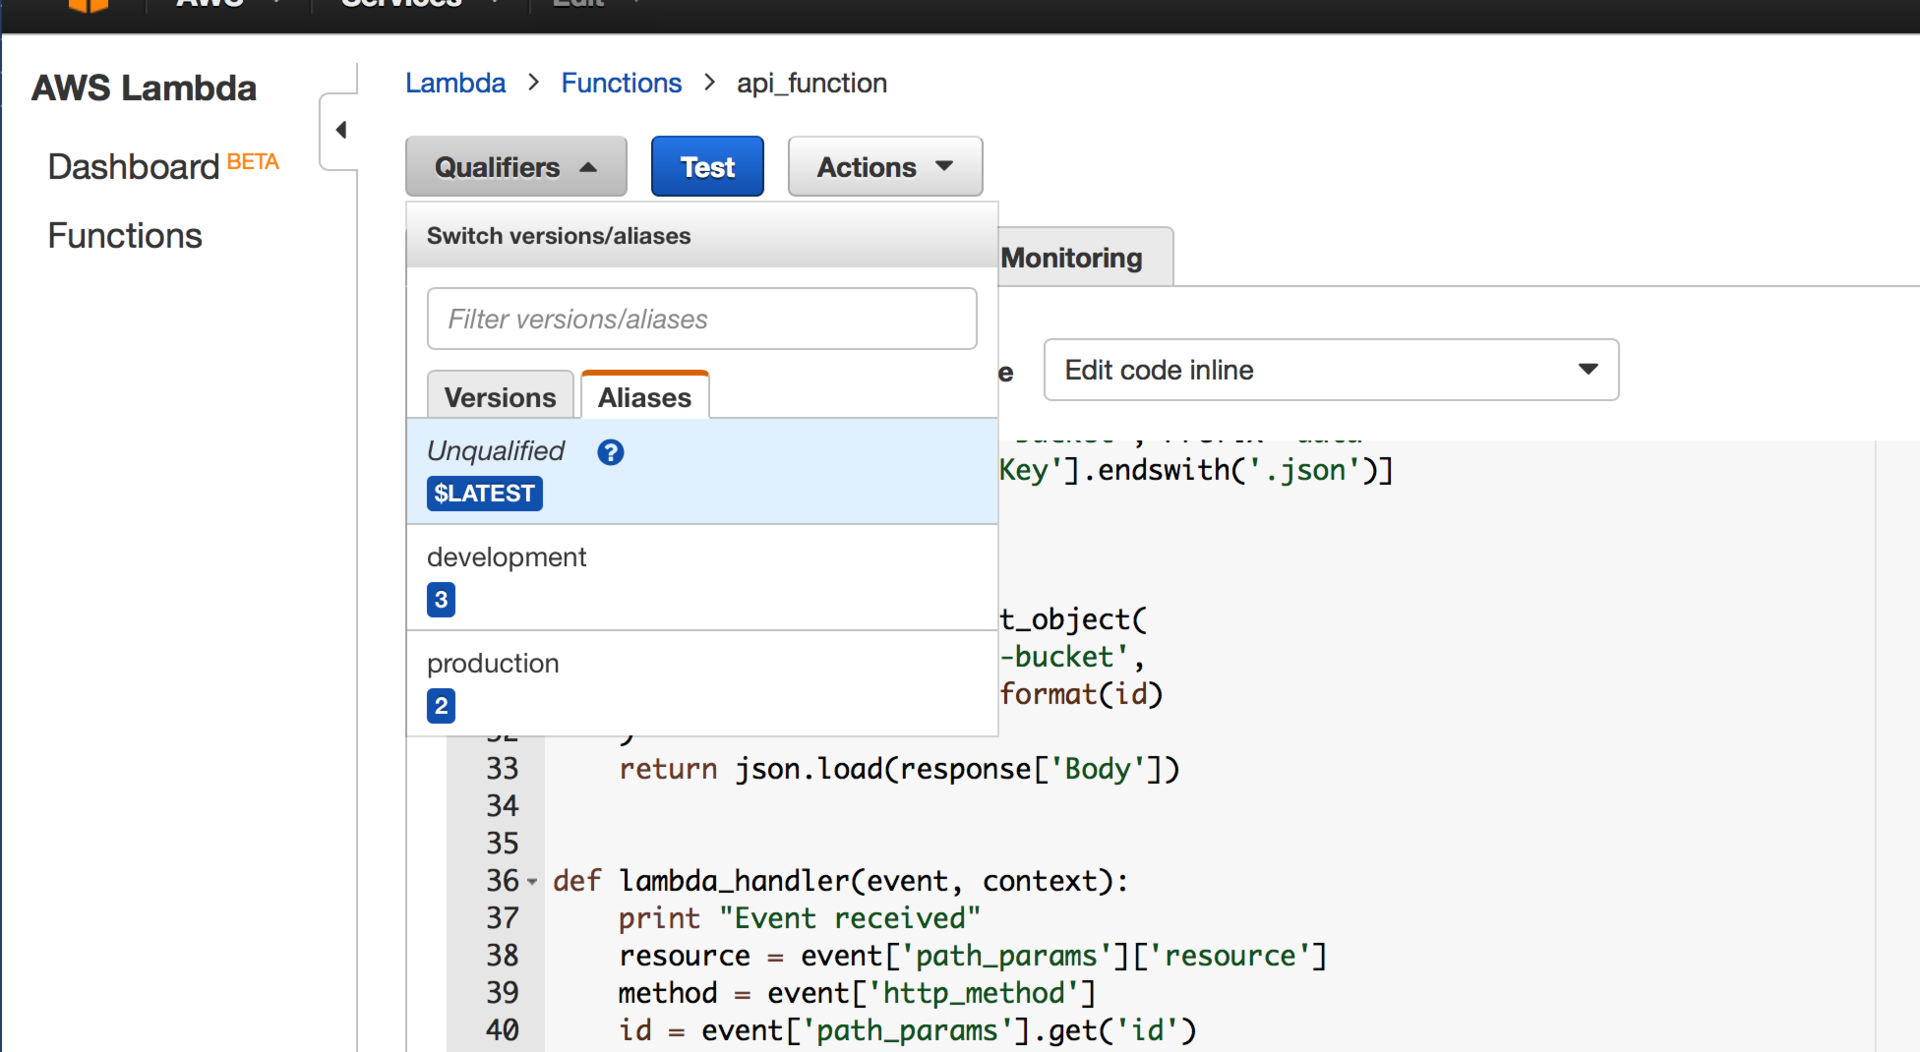Click the $LATEST badge
1920x1052 pixels.
pos(484,493)
